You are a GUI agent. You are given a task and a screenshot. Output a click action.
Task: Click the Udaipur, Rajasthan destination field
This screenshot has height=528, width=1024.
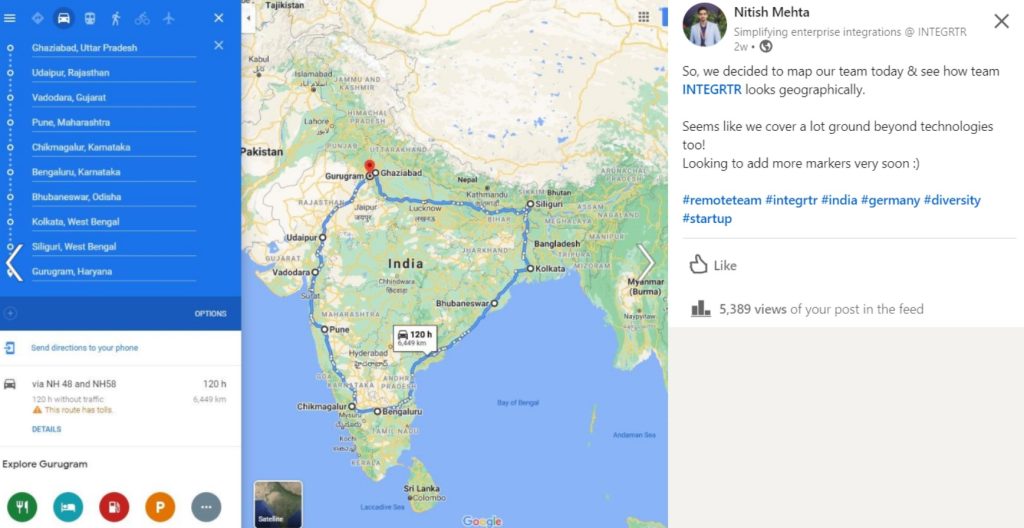[x=114, y=73]
